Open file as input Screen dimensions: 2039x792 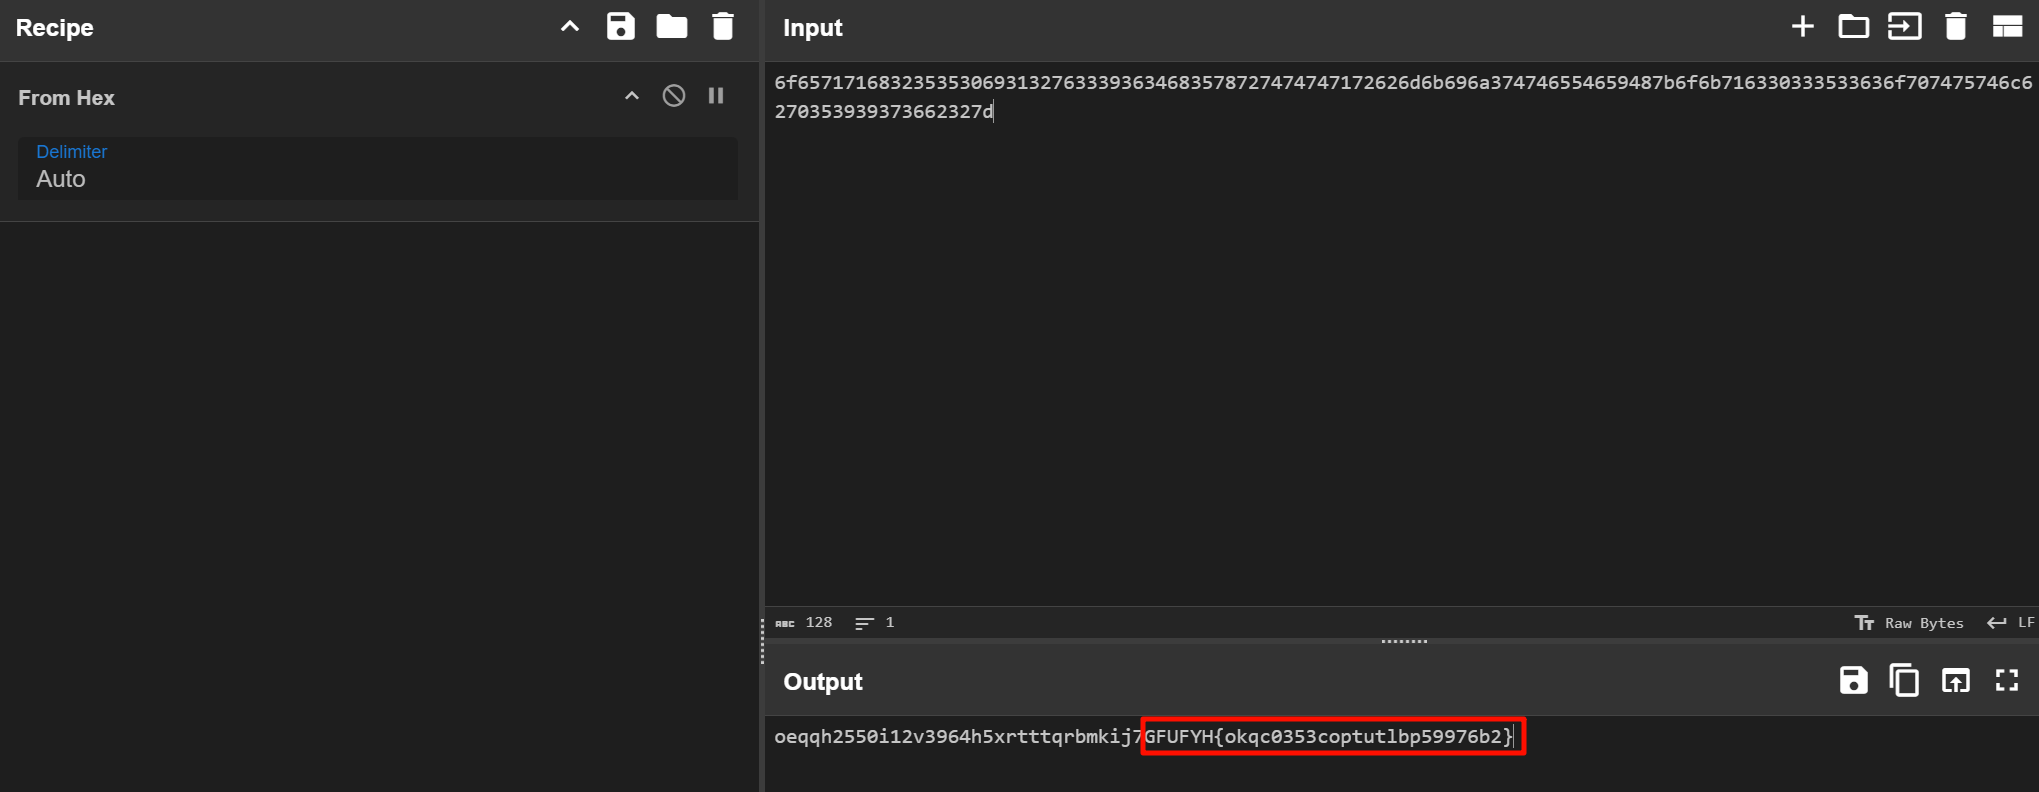tap(1904, 27)
